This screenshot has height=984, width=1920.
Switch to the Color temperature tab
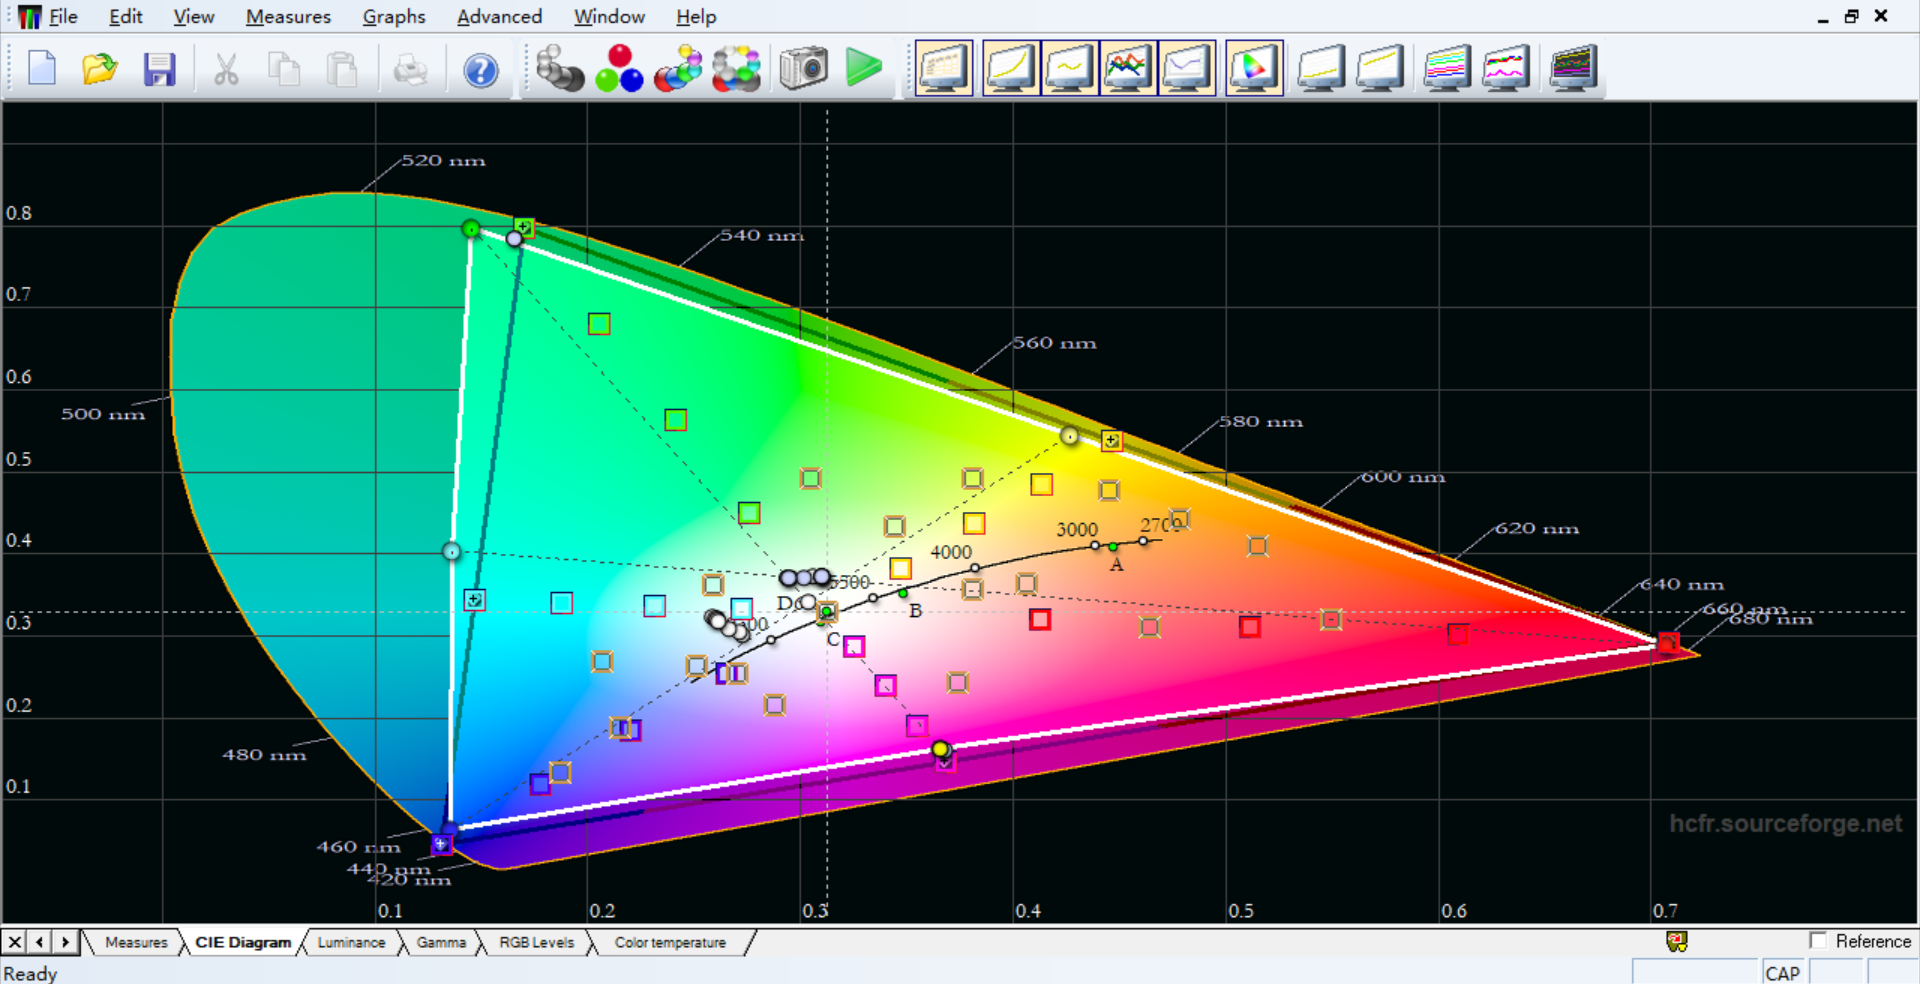point(670,942)
